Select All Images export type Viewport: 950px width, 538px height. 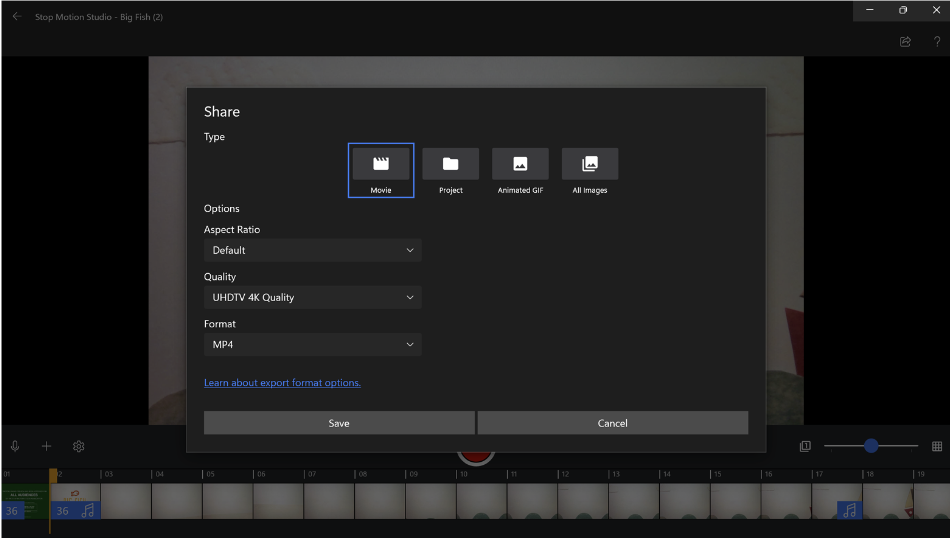tap(590, 171)
